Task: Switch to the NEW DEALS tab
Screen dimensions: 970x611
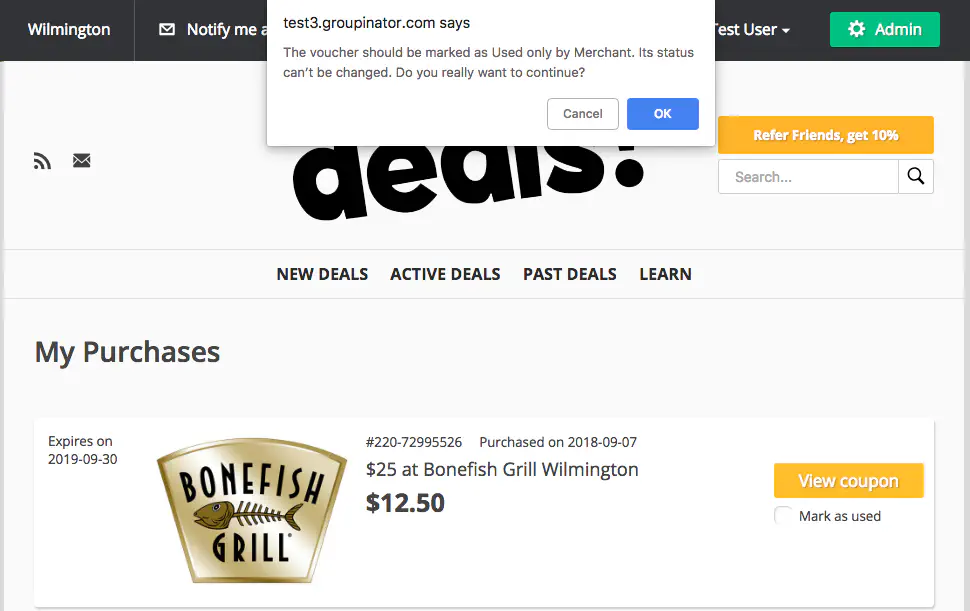Action: pos(322,273)
